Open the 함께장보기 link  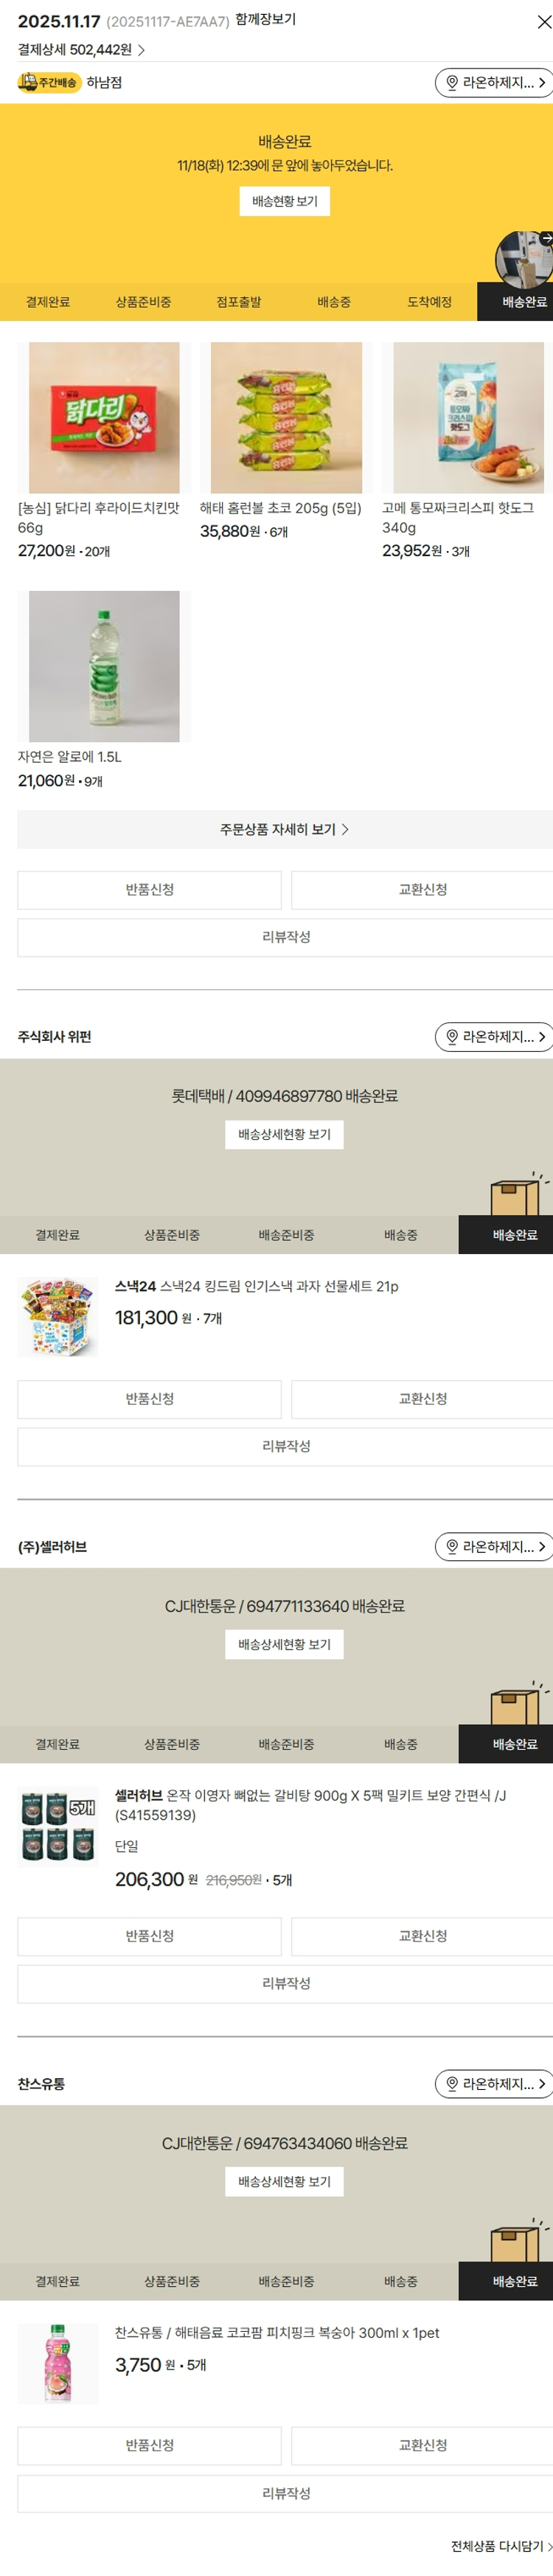(265, 20)
